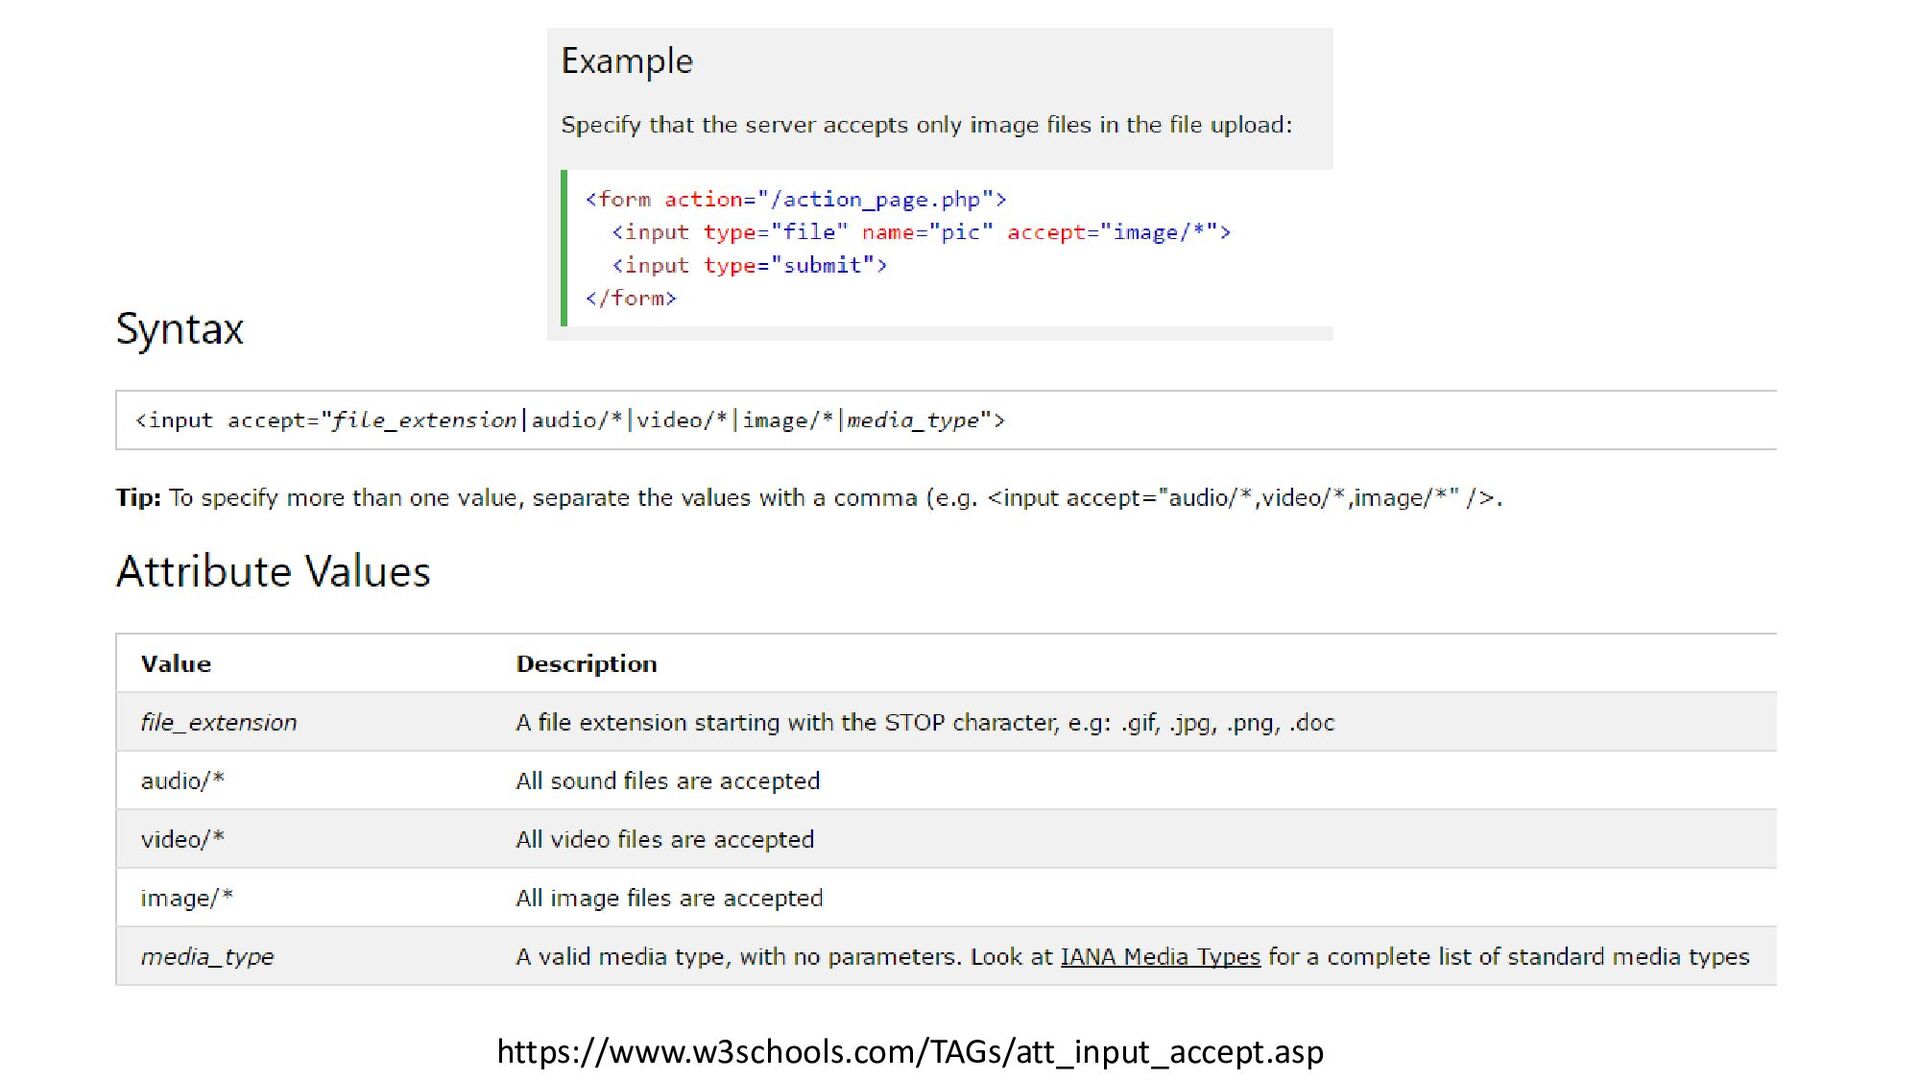
Task: Click the input type="submit" code line
Action: pos(749,265)
